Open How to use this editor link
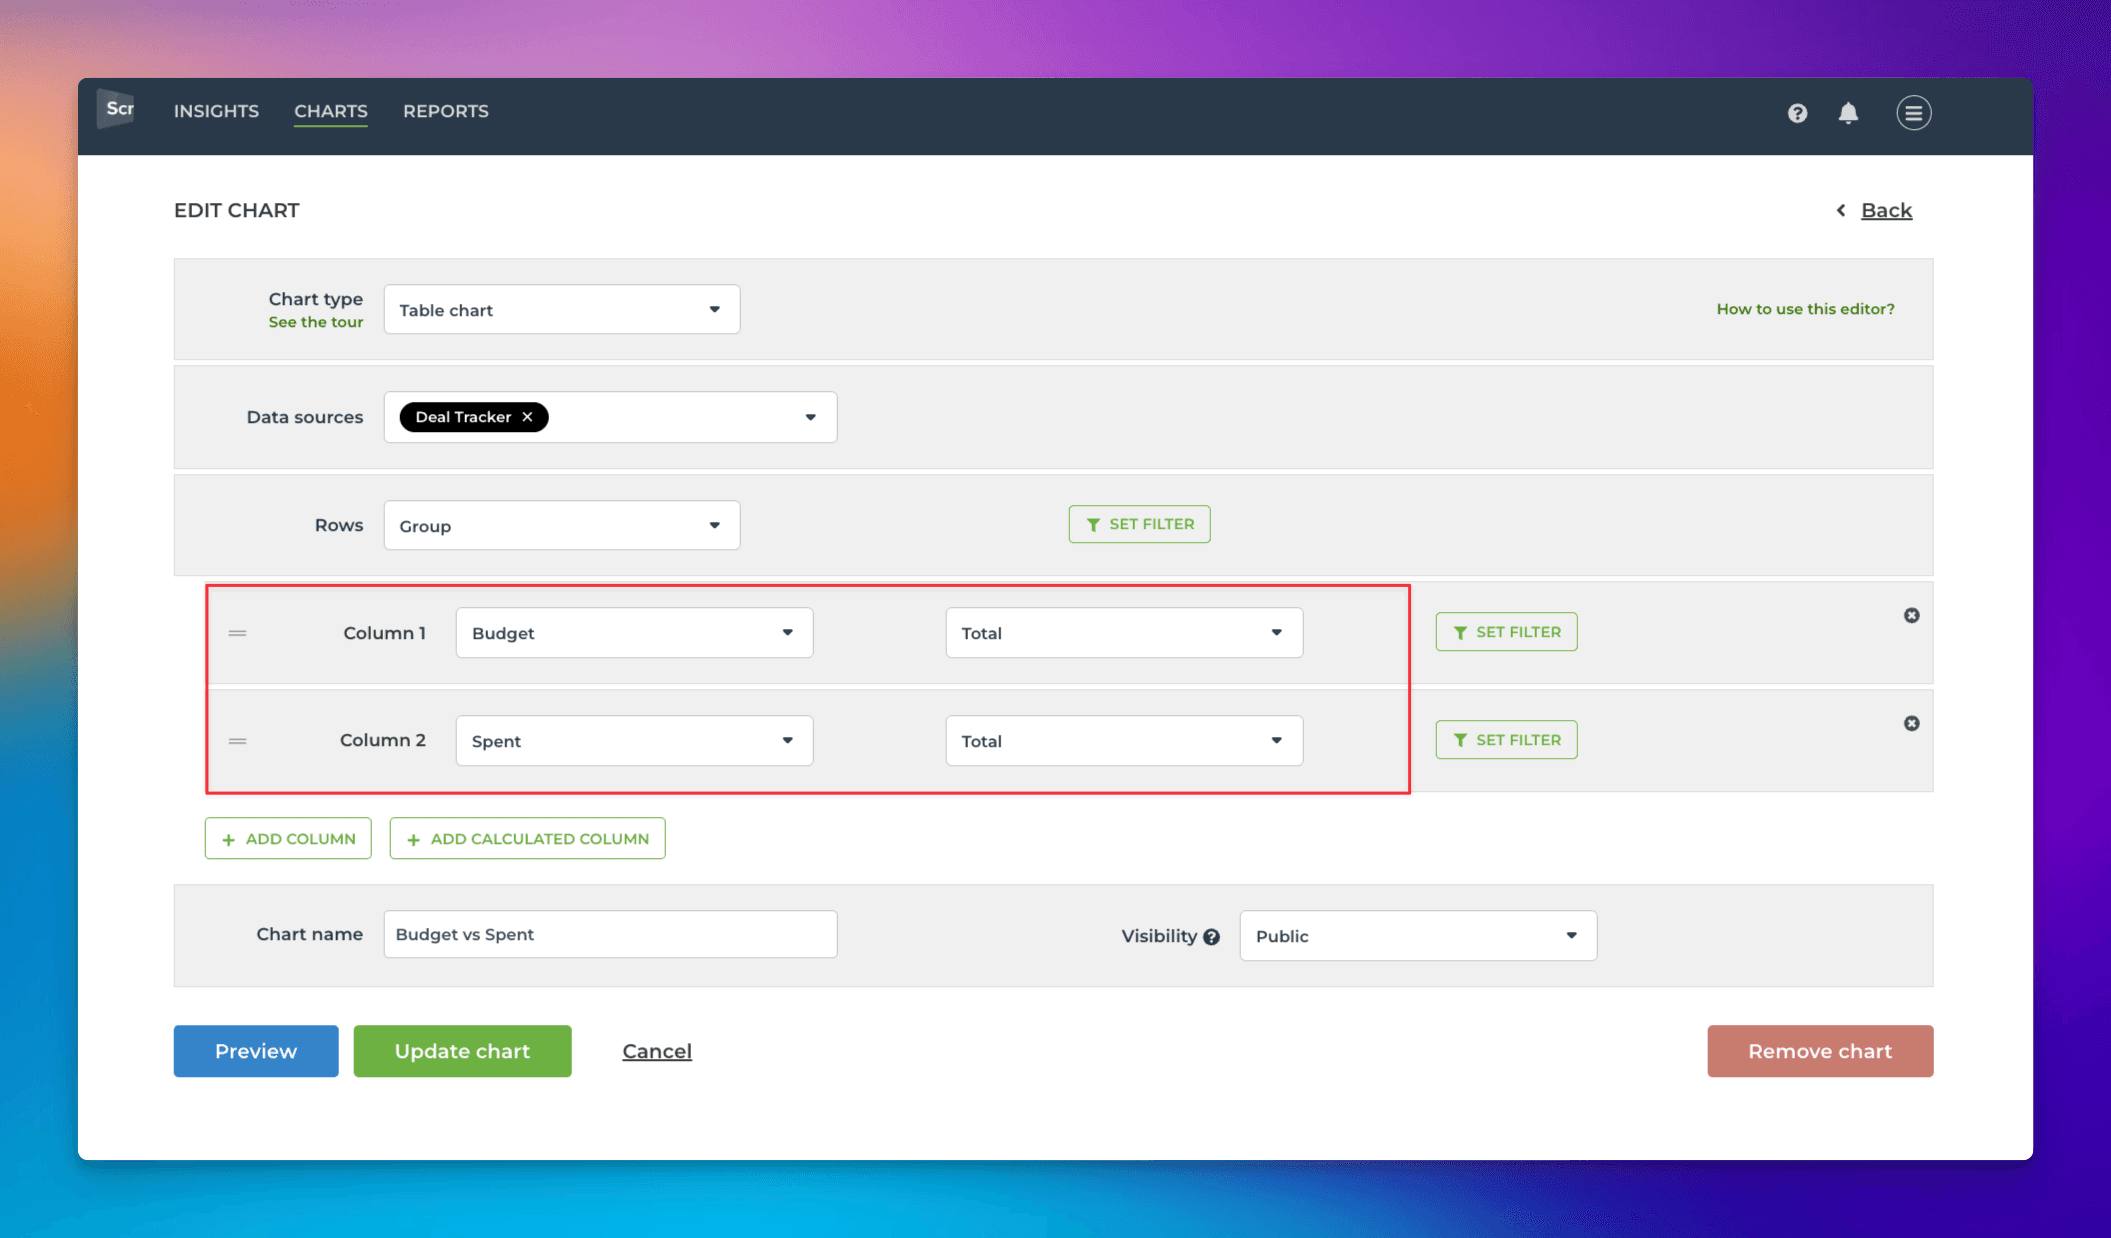The width and height of the screenshot is (2111, 1238). coord(1805,309)
